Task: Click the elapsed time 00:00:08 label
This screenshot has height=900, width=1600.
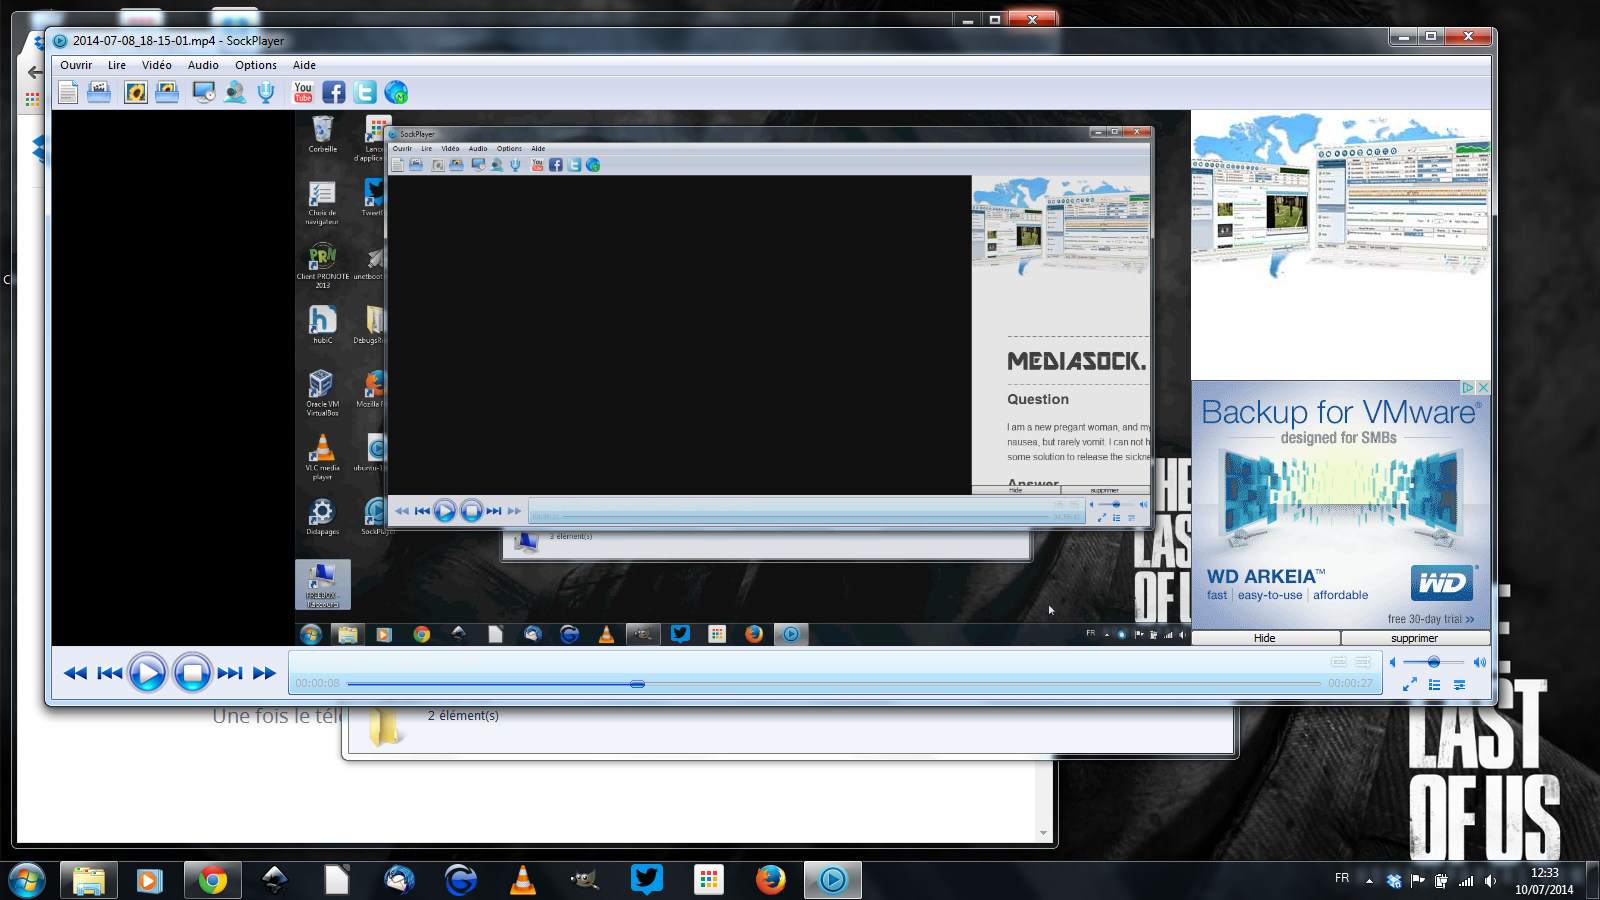Action: 317,683
